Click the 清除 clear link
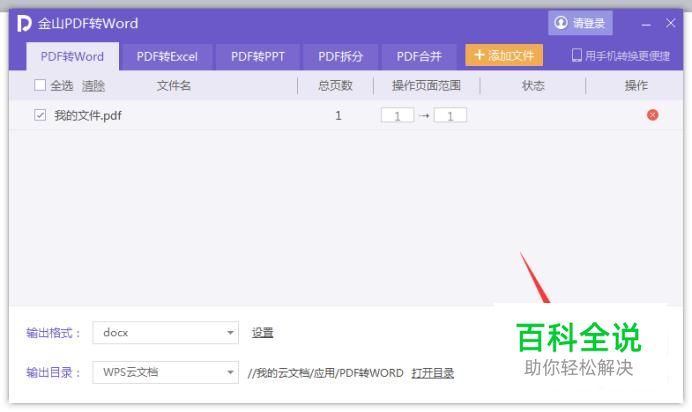This screenshot has height=412, width=692. pos(93,86)
